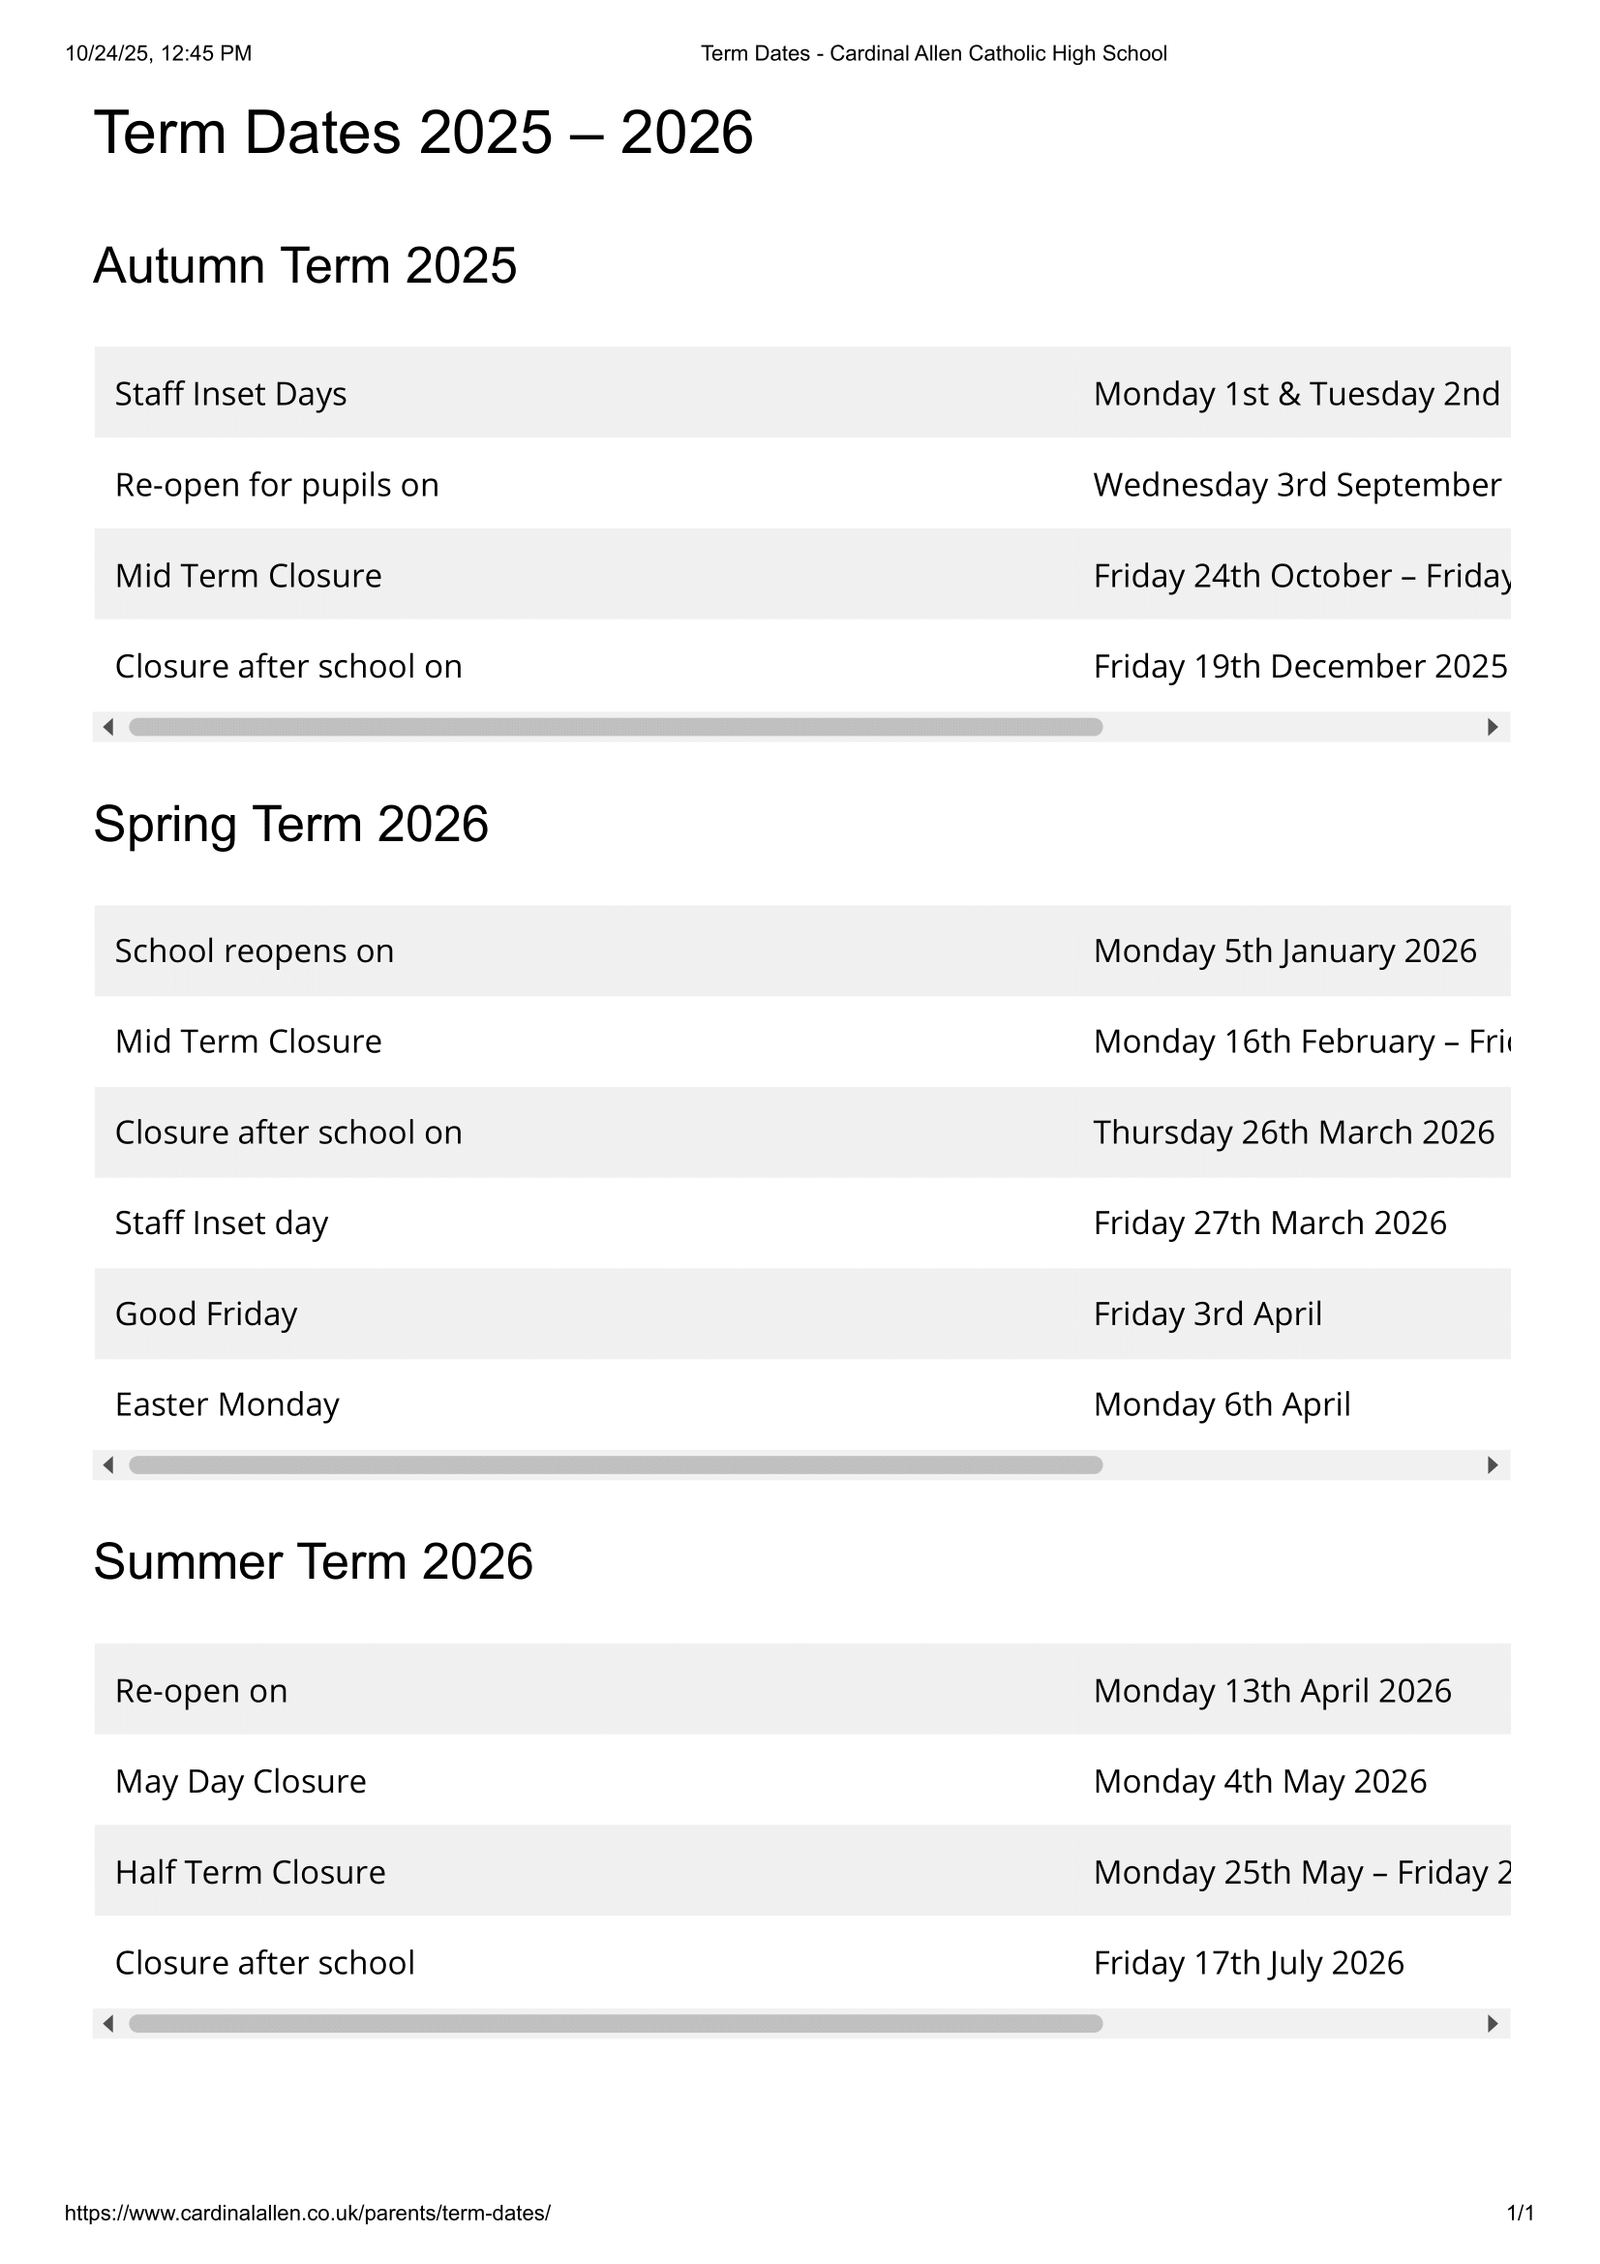Click the Spring Term horizontal scrollbar thumb
1600x2264 pixels.
tap(615, 1465)
